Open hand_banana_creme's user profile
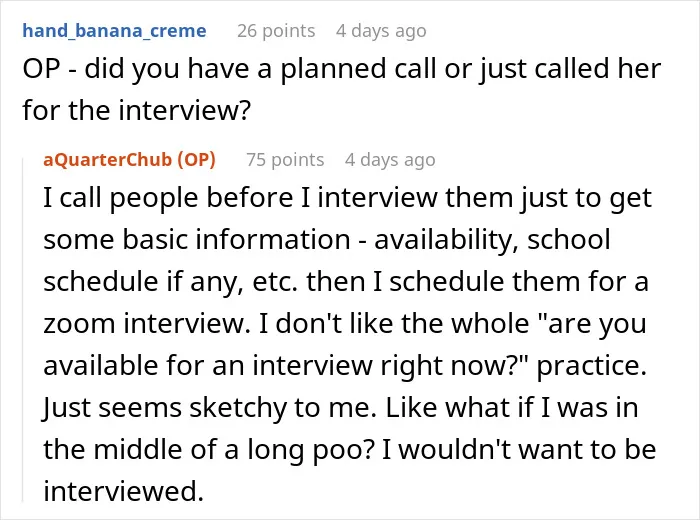Screen dimensions: 700x520 point(114,31)
